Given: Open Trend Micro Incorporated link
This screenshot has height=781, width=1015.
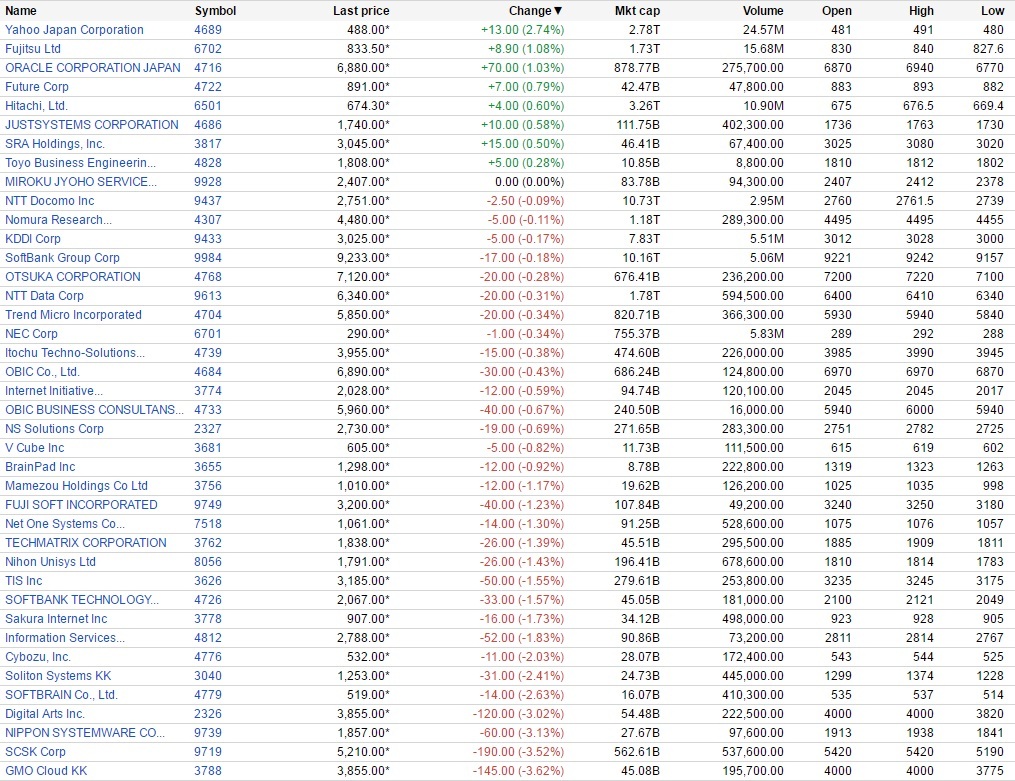Looking at the screenshot, I should point(73,314).
